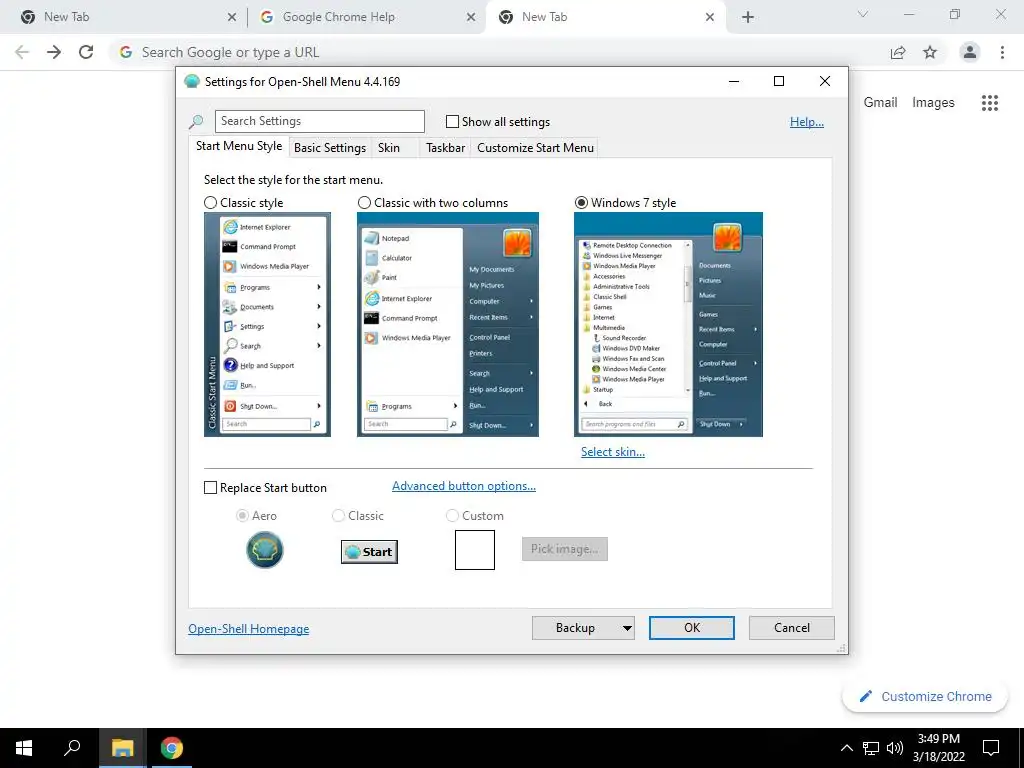The width and height of the screenshot is (1024, 768).
Task: Open the Taskbar tab
Action: tap(445, 148)
